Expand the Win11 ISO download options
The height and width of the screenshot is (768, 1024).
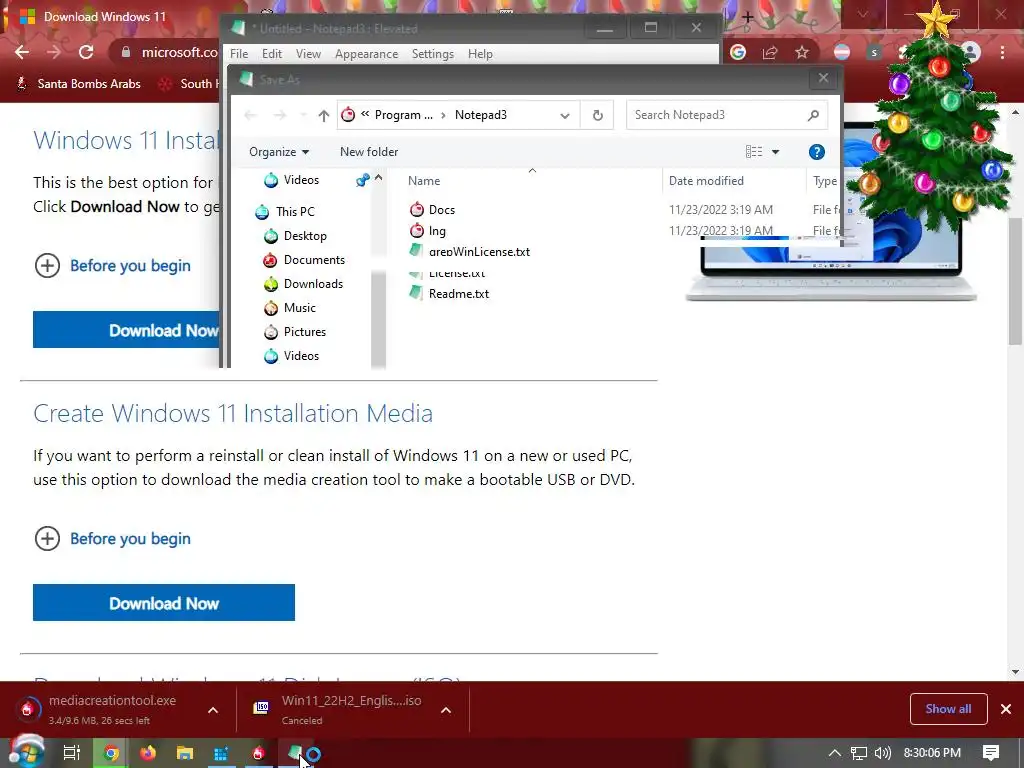(x=445, y=710)
